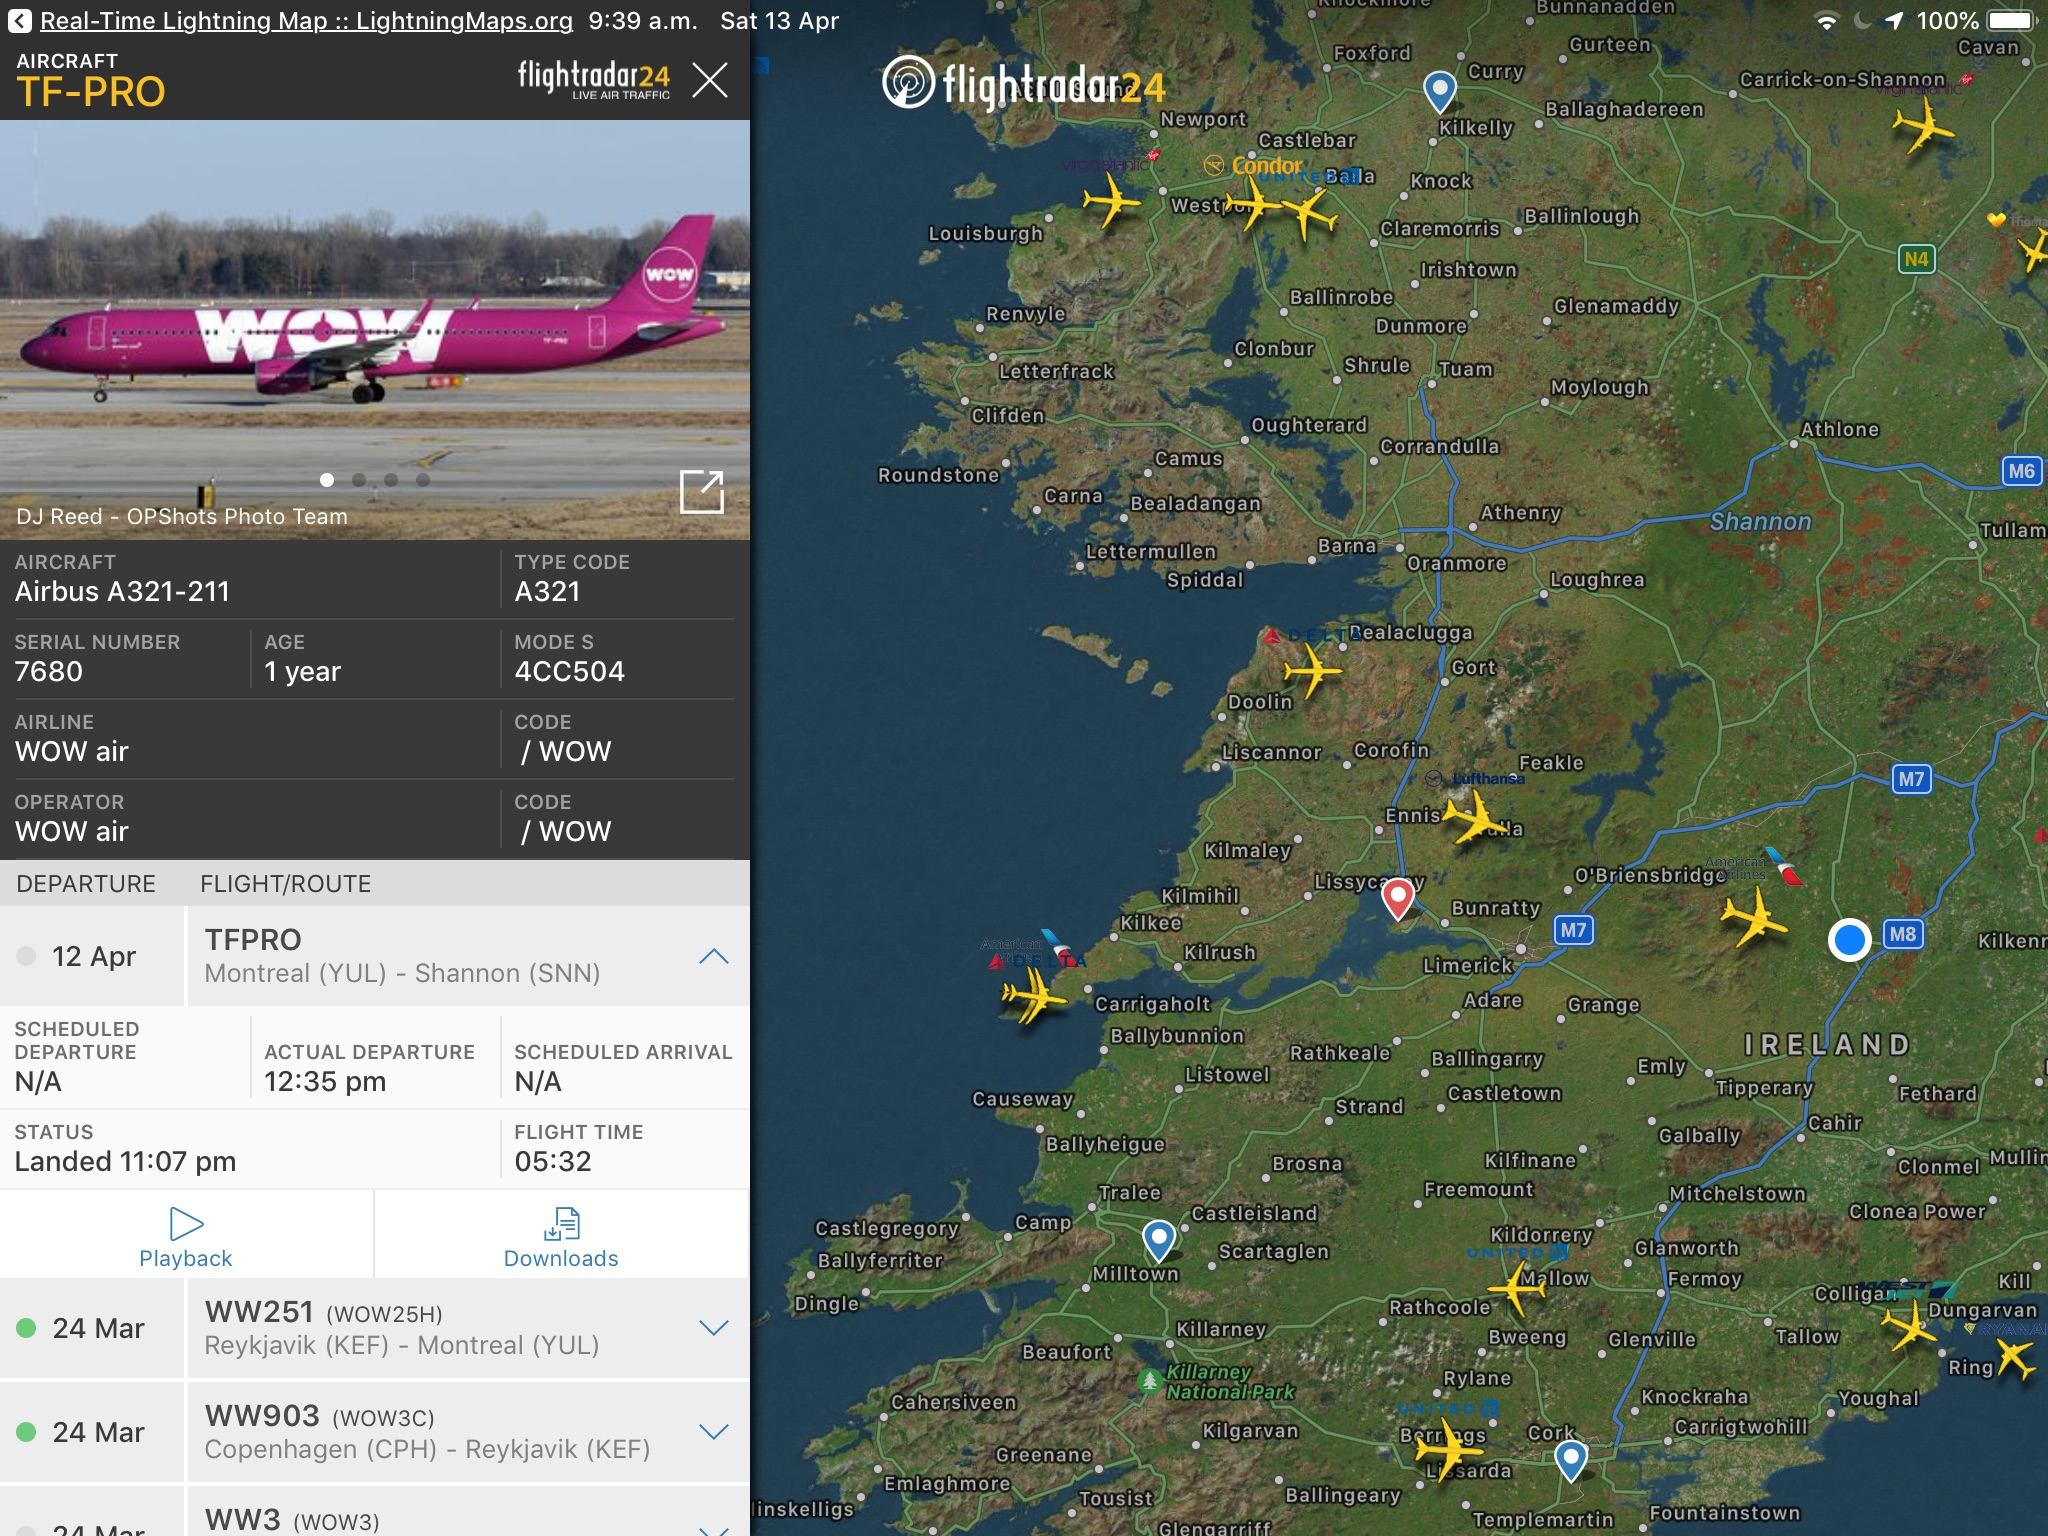Click the Lufthansa plane near Ennis
Image resolution: width=2048 pixels, height=1536 pixels.
pyautogui.click(x=1472, y=817)
